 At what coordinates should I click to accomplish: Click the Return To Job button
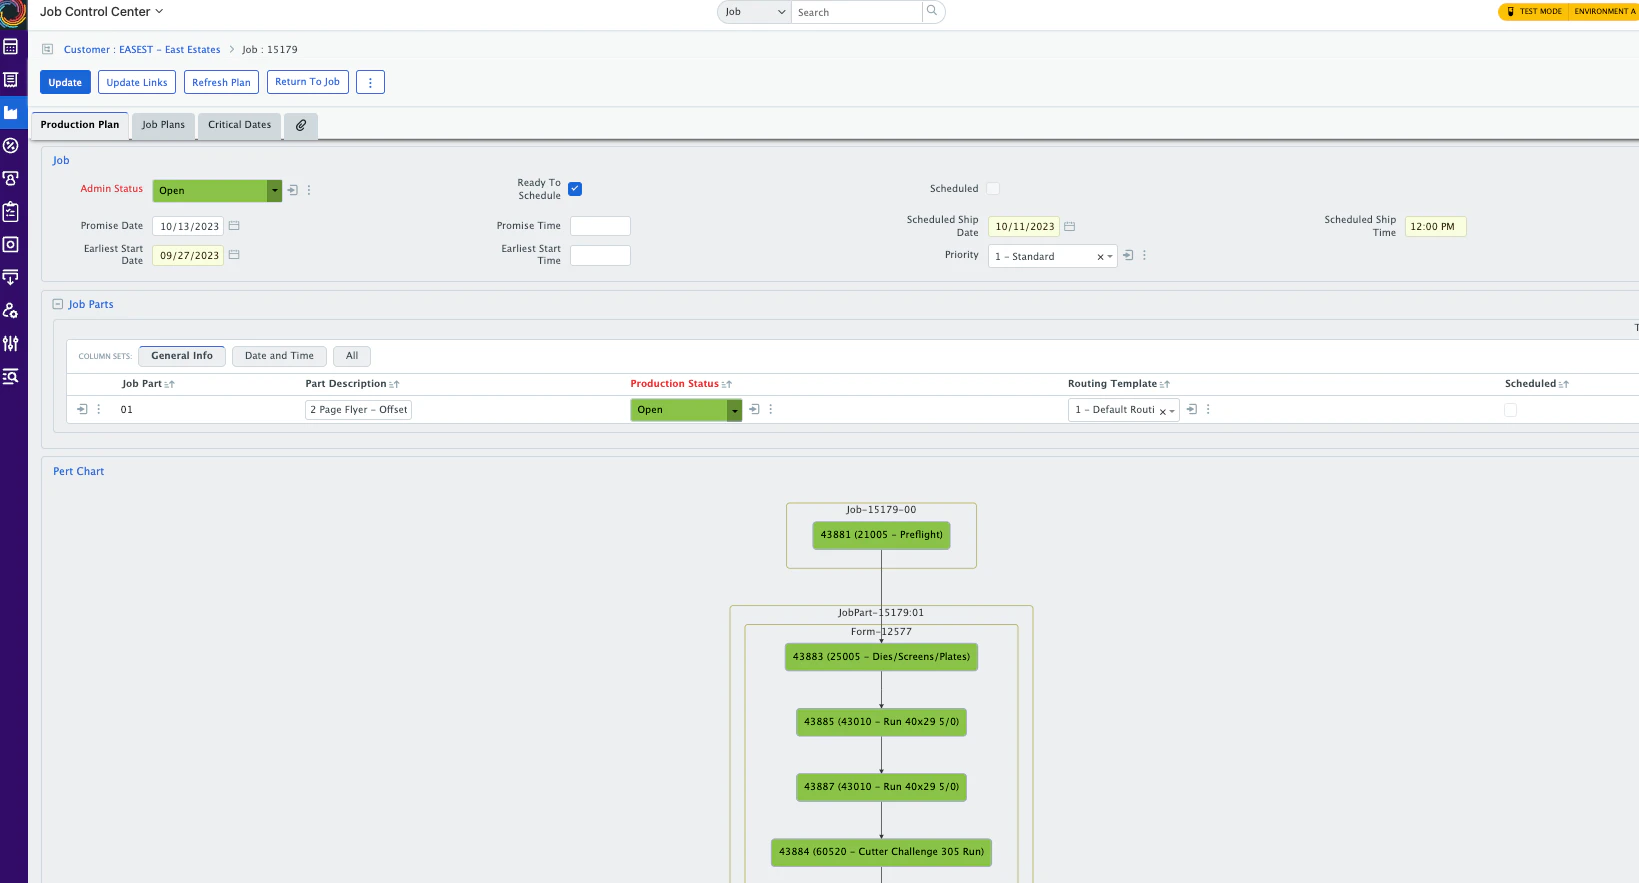(307, 82)
